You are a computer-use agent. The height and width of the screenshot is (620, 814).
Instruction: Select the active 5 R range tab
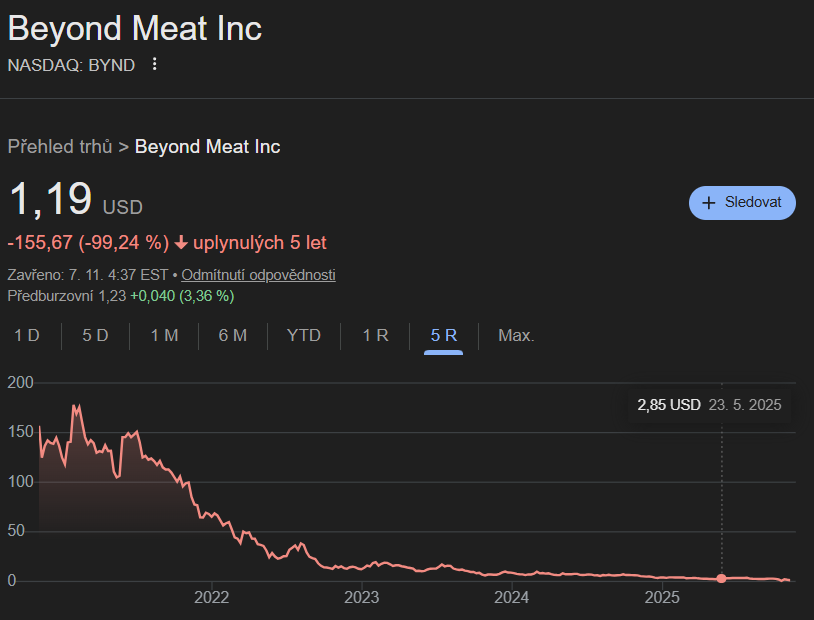(x=444, y=335)
